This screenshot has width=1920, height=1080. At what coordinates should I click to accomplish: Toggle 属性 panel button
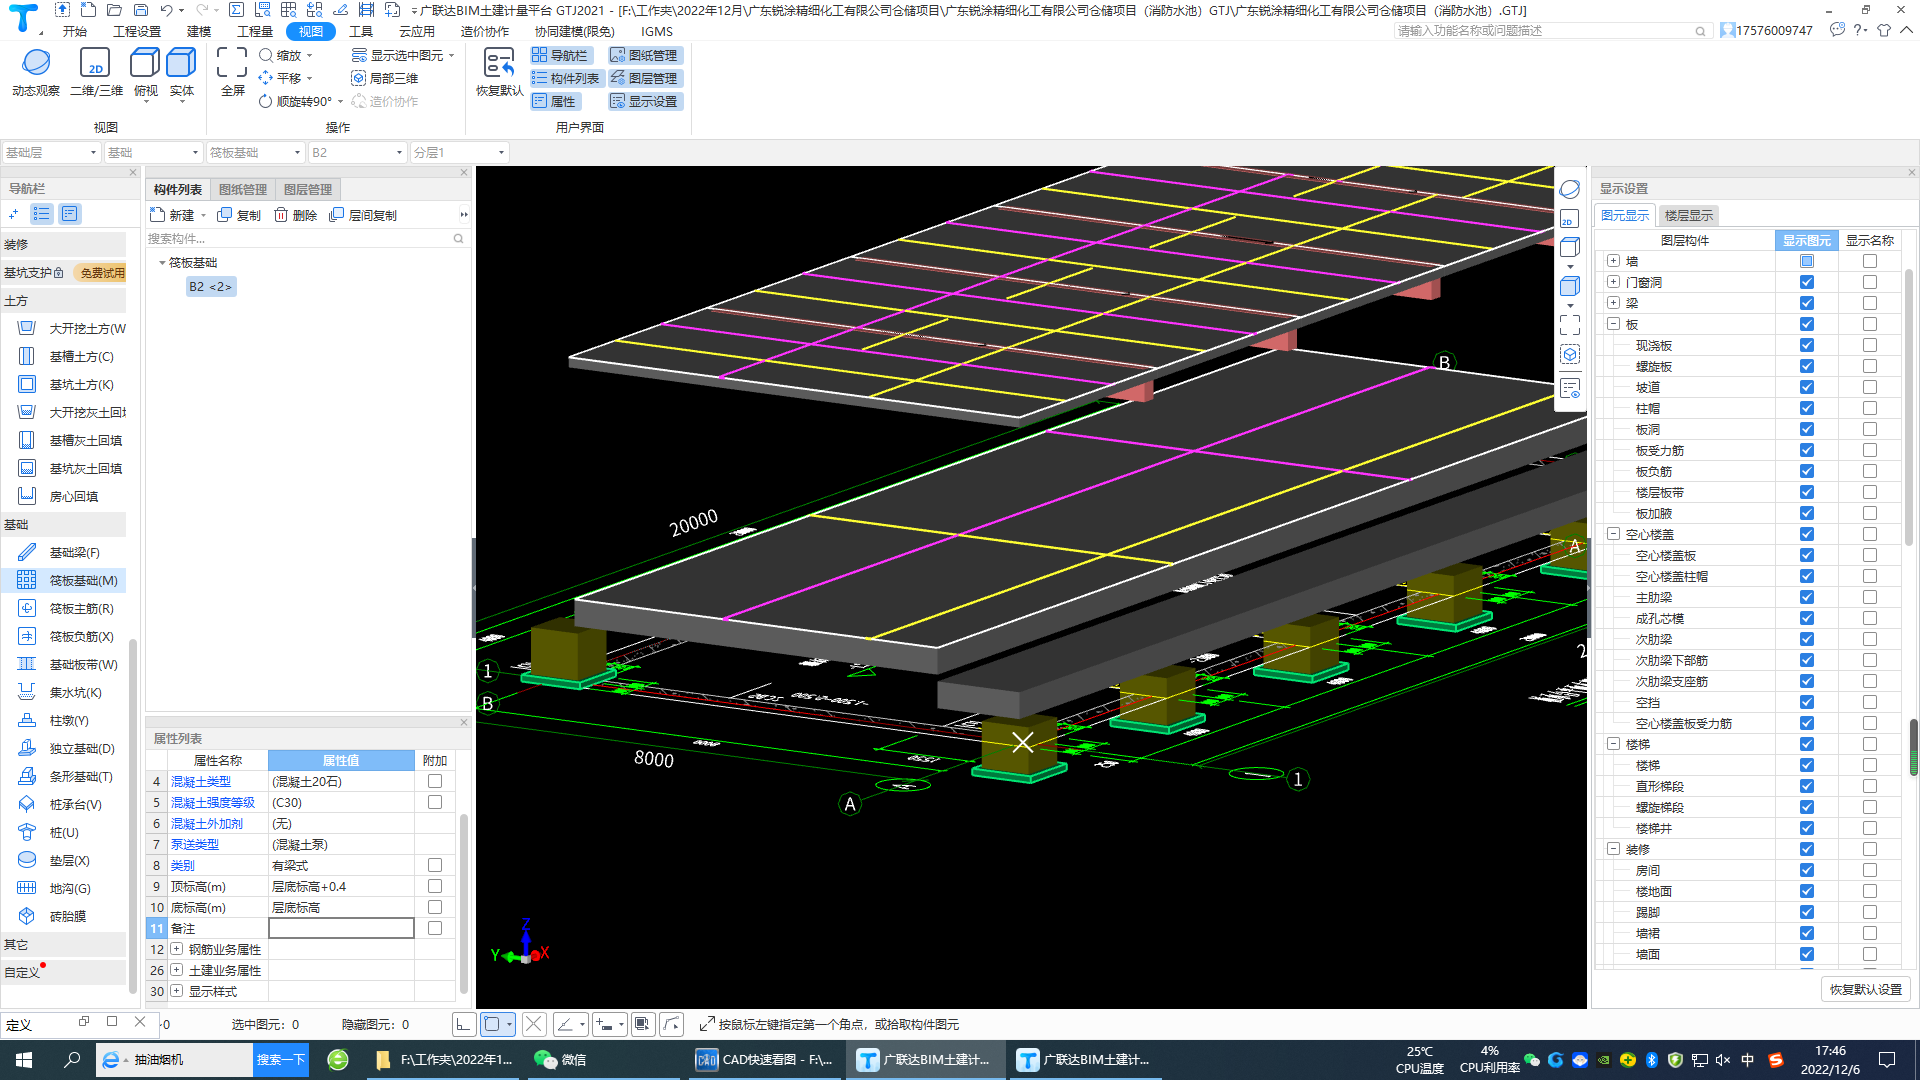coord(554,101)
